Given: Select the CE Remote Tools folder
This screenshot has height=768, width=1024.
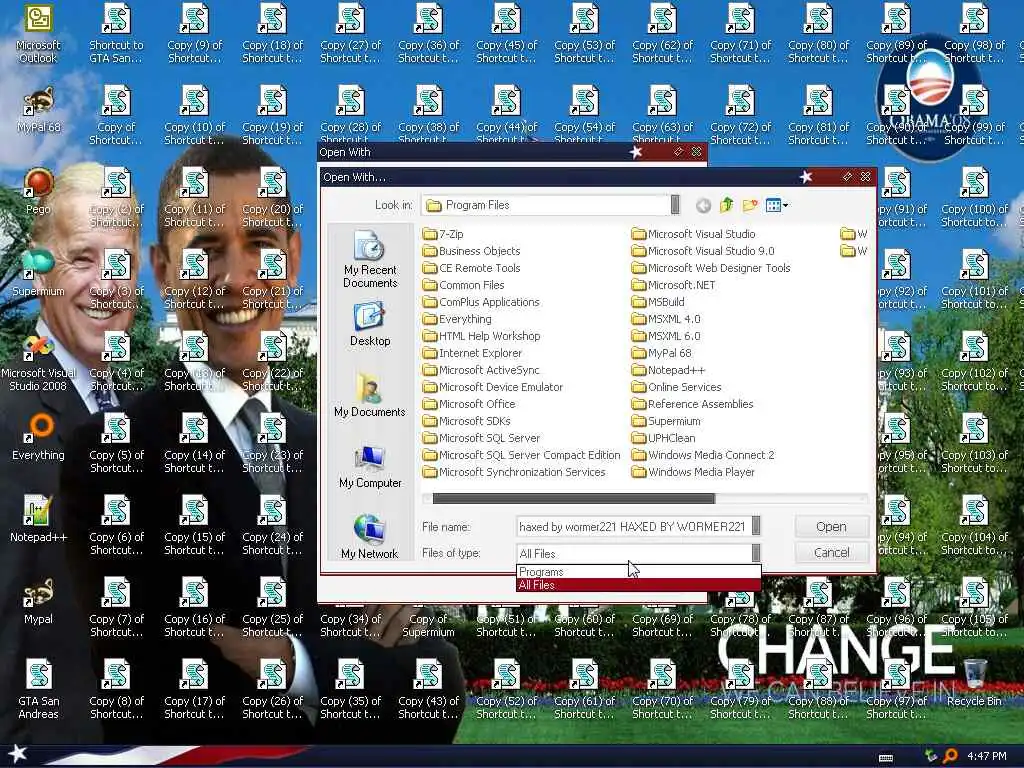Looking at the screenshot, I should 472,268.
